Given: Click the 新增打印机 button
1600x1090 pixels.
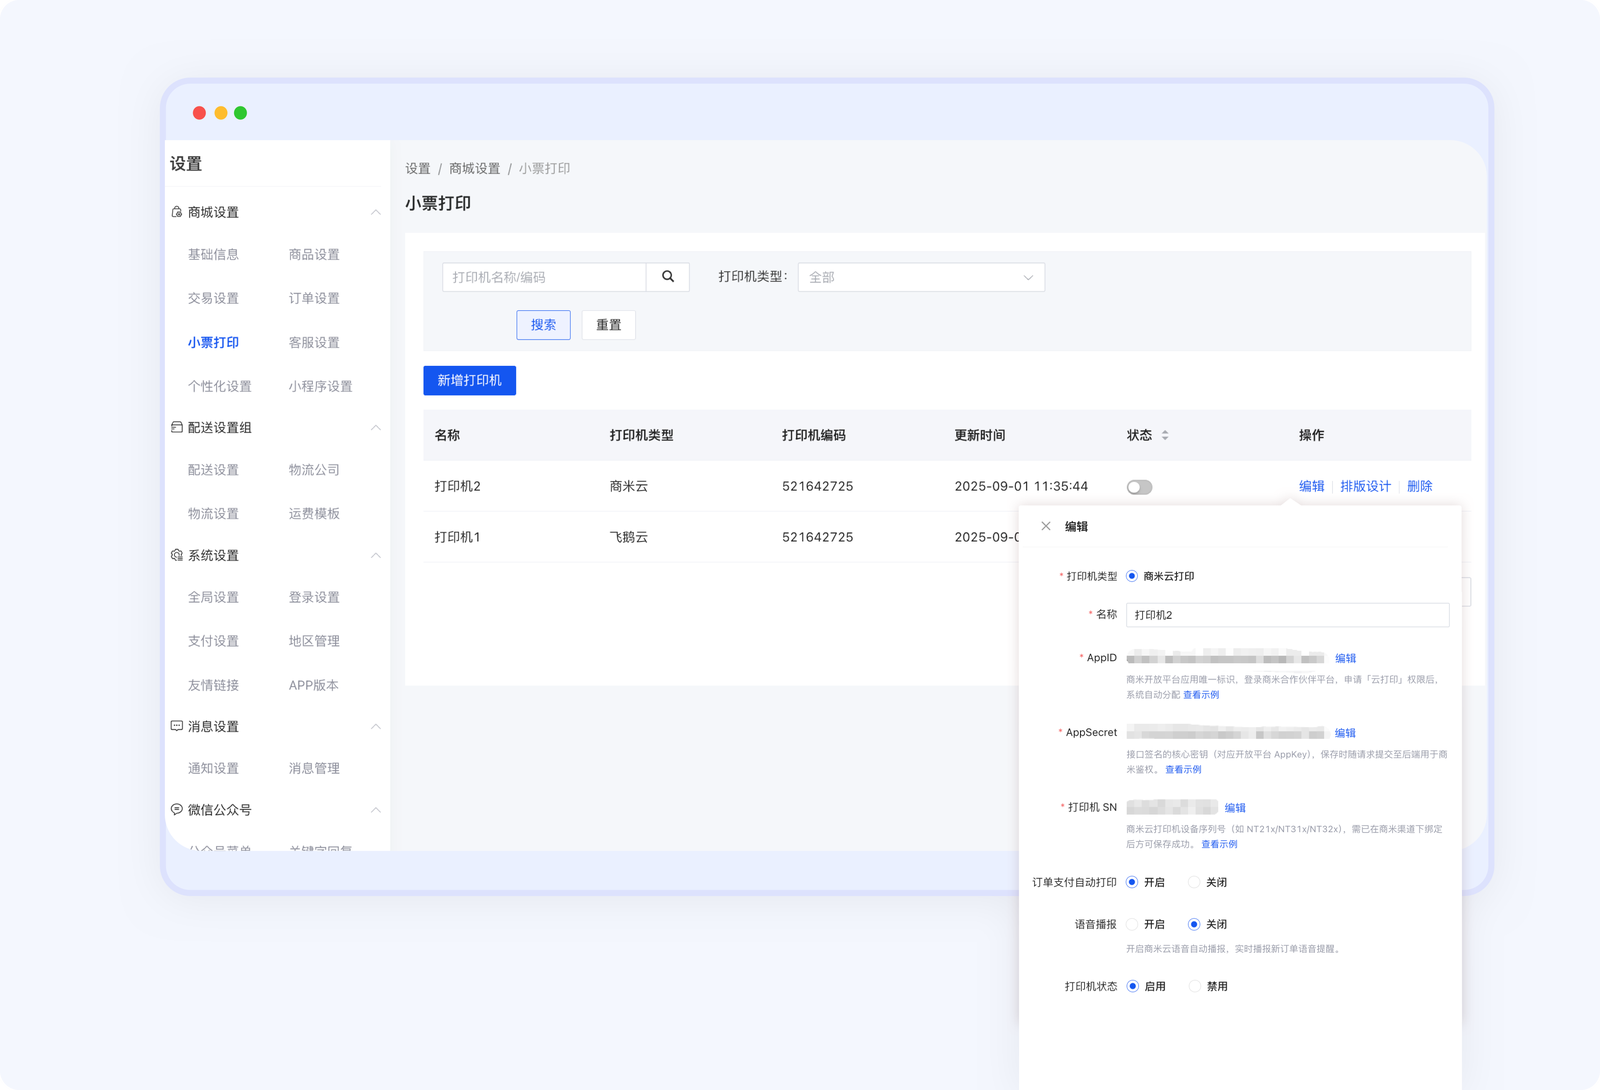Looking at the screenshot, I should (x=469, y=380).
